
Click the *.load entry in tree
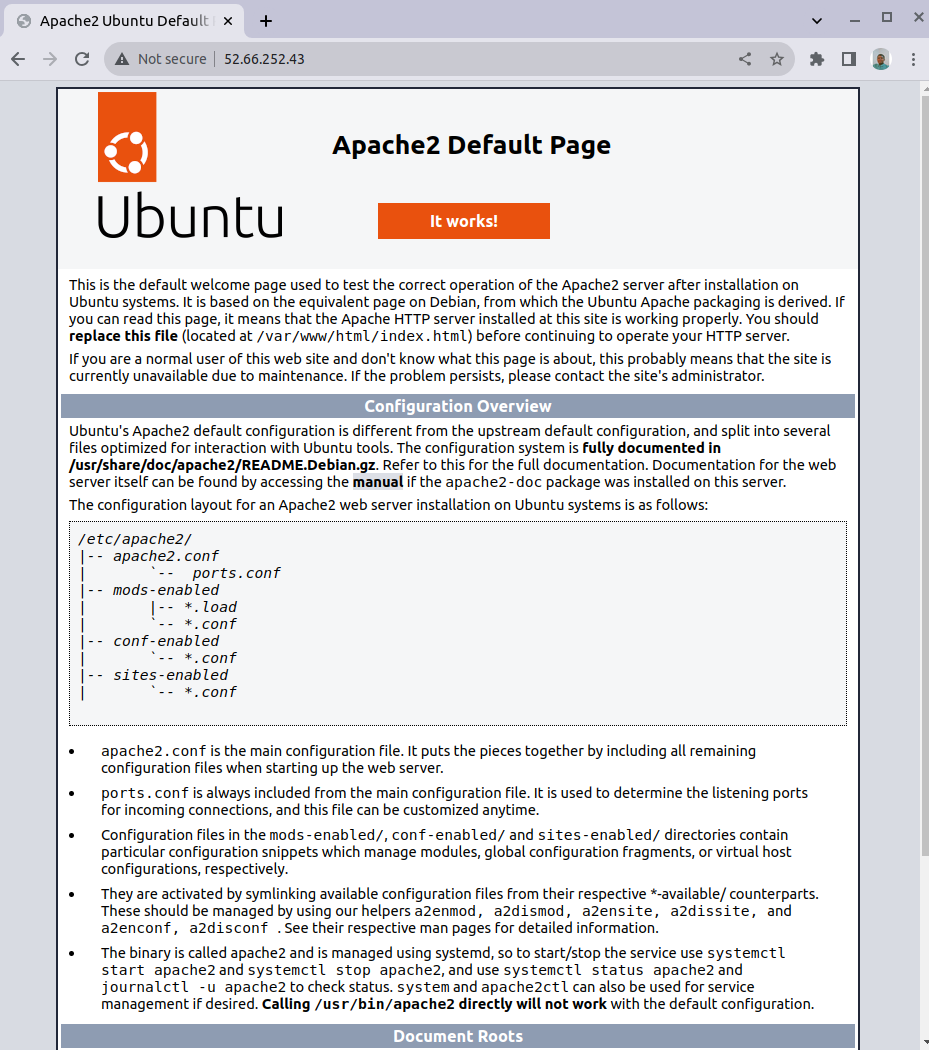pos(210,607)
